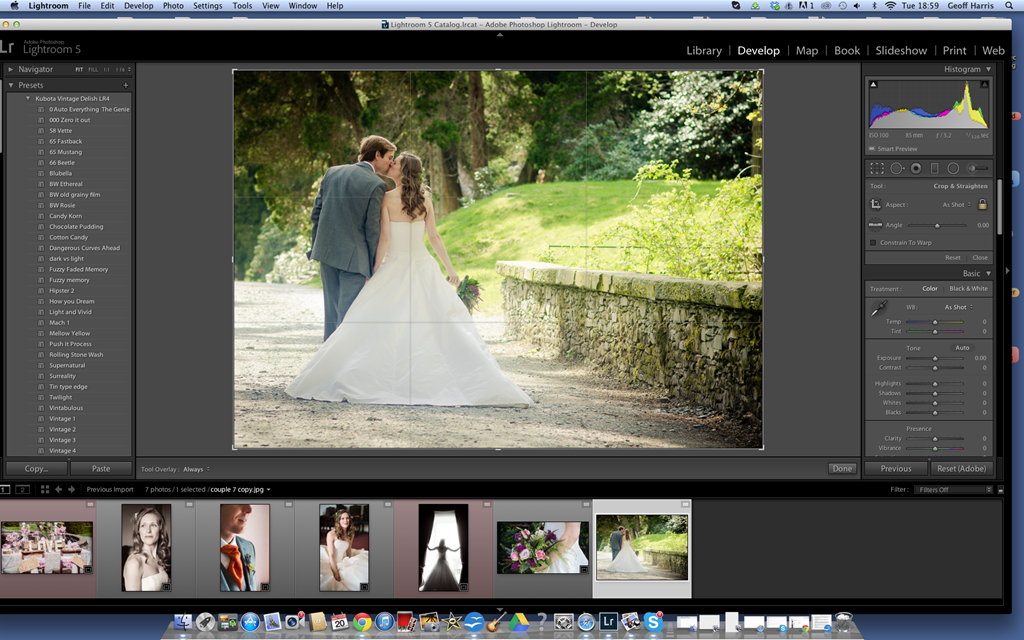1024x640 pixels.
Task: Choose the Graduated Filter tool
Action: point(934,168)
